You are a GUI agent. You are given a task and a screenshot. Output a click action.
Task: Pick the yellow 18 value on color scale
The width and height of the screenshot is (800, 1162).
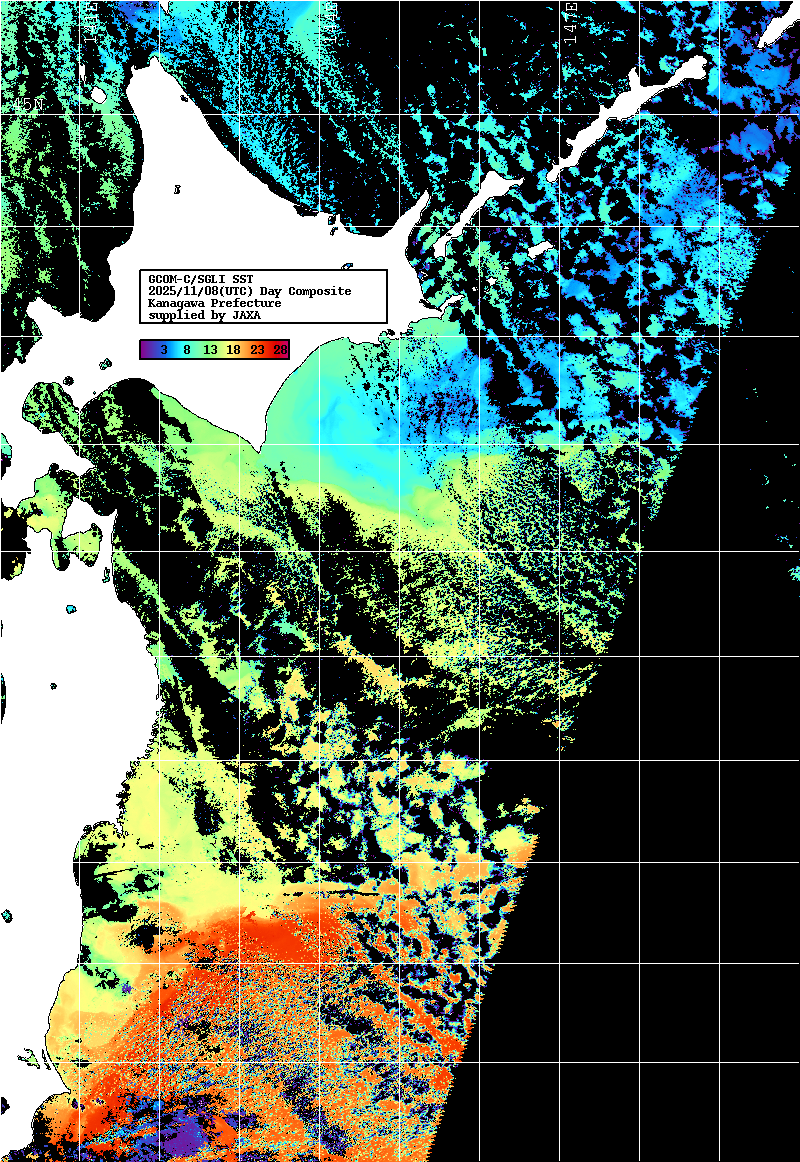234,350
